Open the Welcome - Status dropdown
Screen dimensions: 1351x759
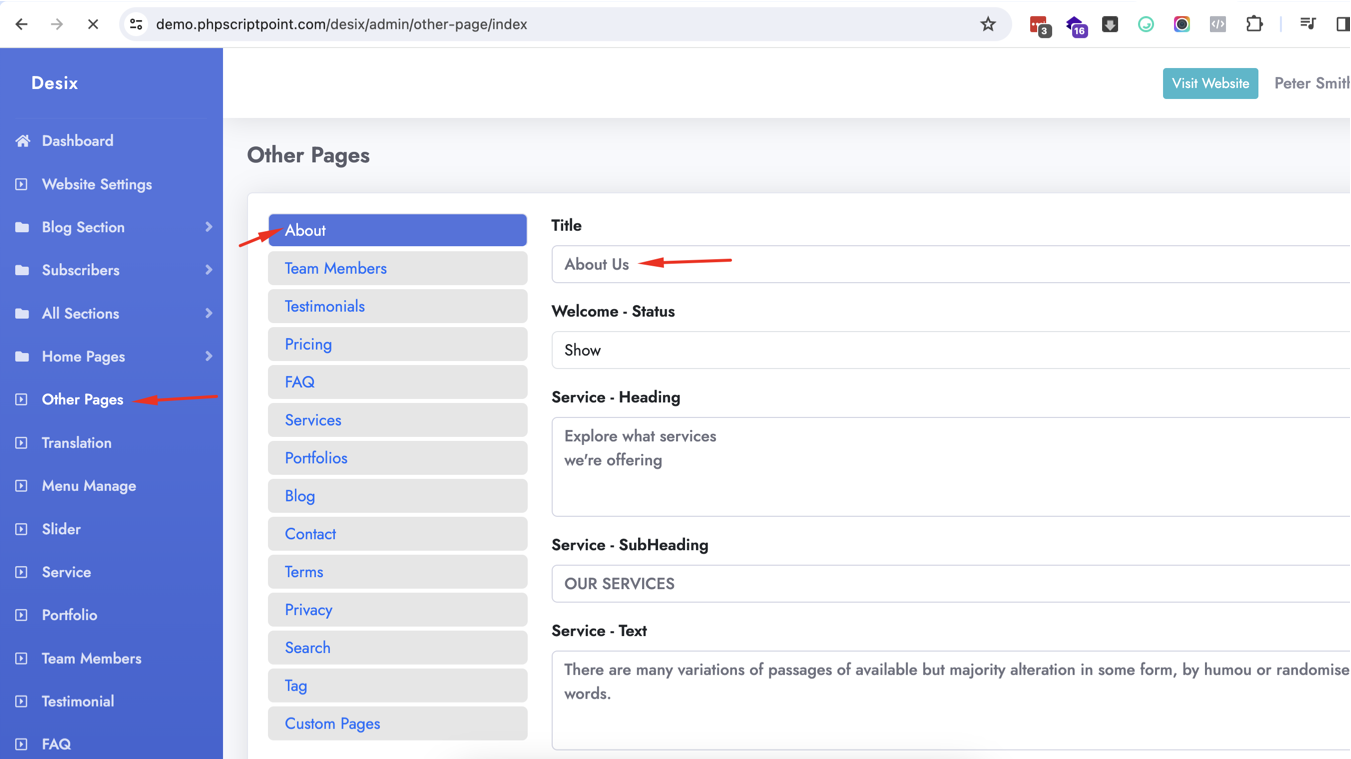[950, 350]
